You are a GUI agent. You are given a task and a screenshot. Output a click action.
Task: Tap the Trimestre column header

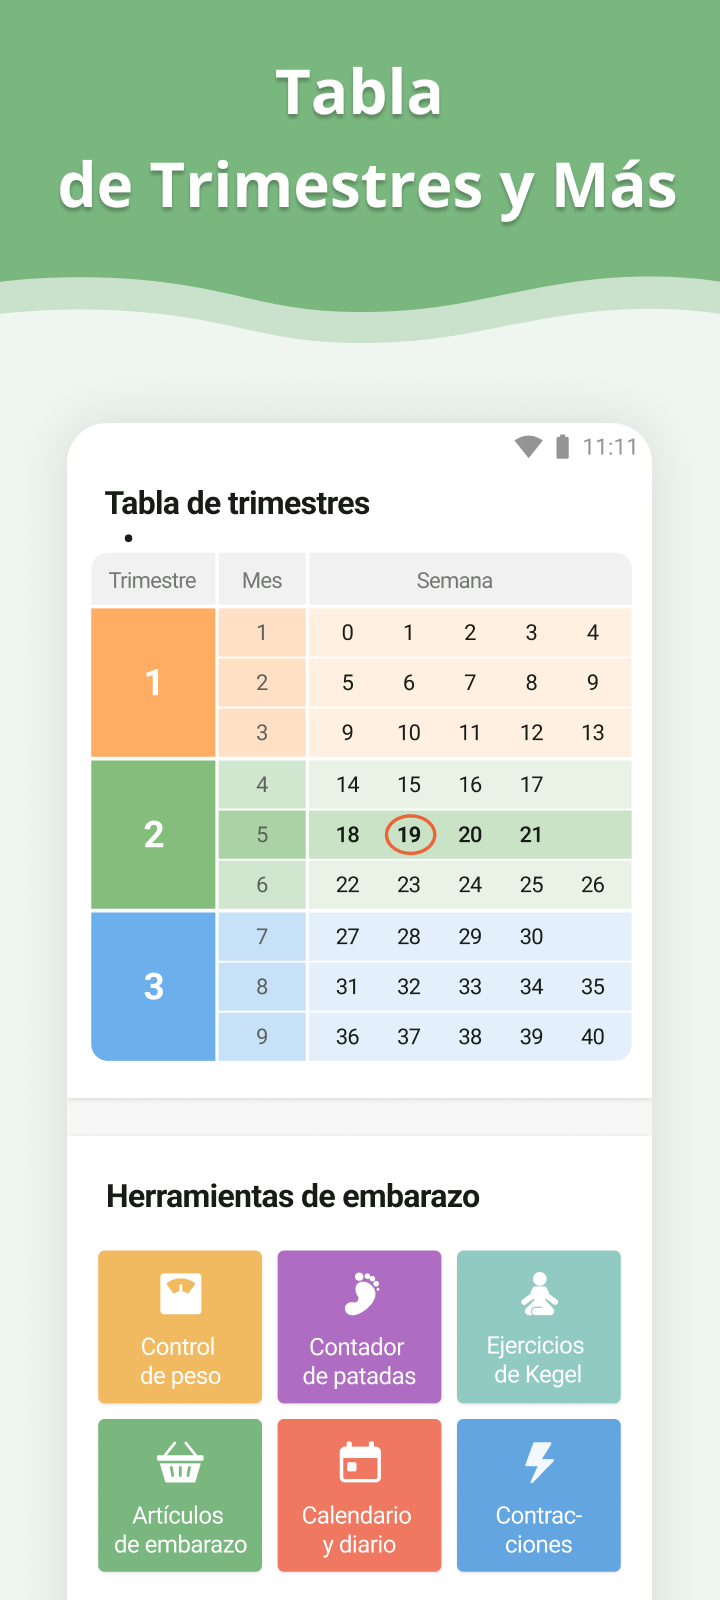pyautogui.click(x=153, y=580)
